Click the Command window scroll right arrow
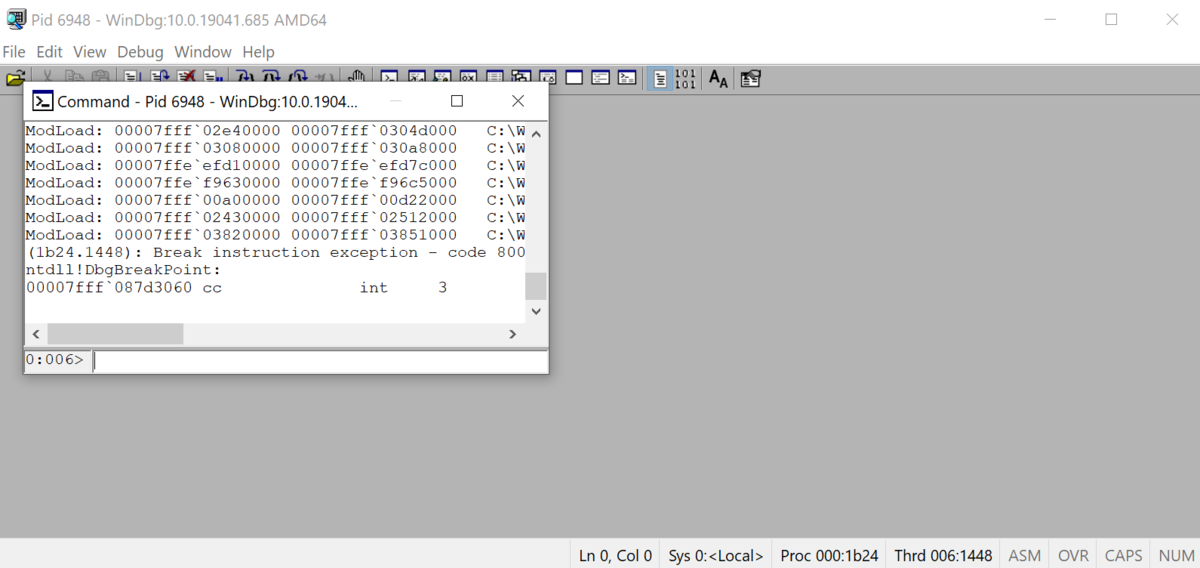This screenshot has height=568, width=1200. [513, 333]
